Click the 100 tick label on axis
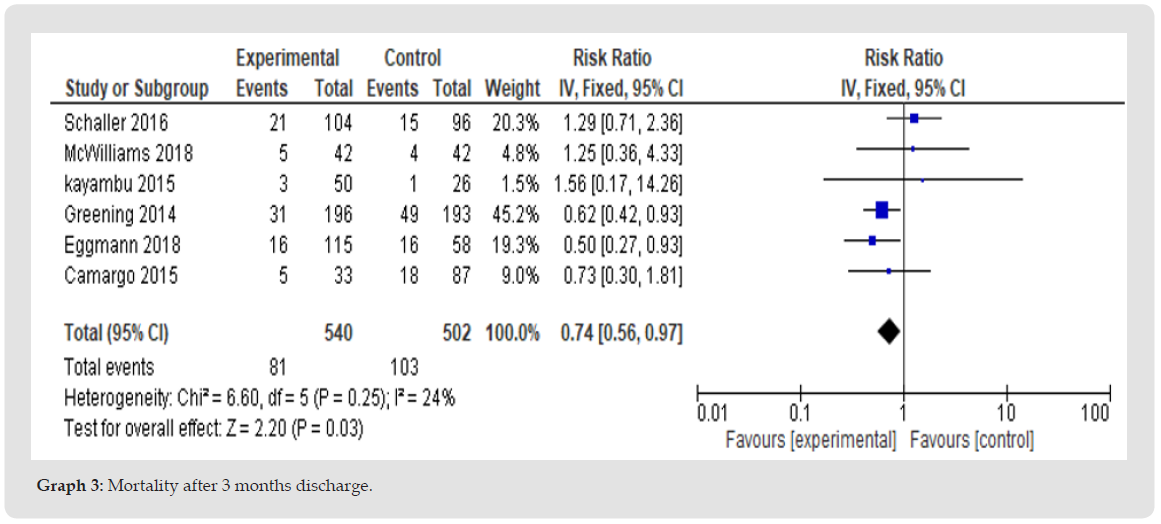 click(1095, 414)
